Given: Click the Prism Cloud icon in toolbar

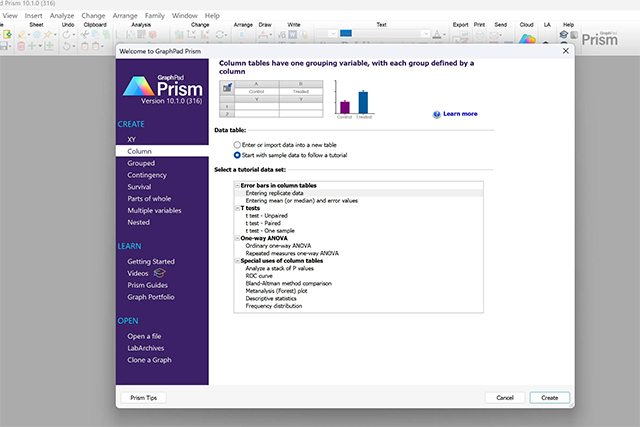Looking at the screenshot, I should pos(527,40).
